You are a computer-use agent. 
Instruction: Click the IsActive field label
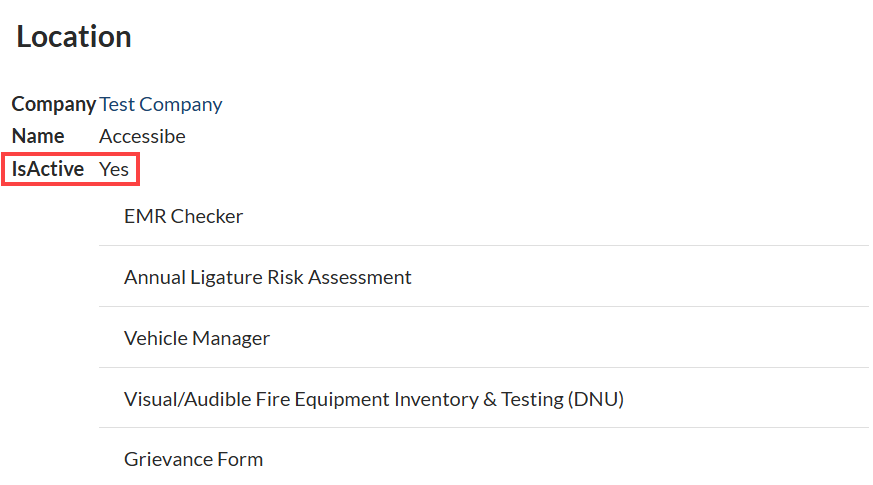point(48,169)
